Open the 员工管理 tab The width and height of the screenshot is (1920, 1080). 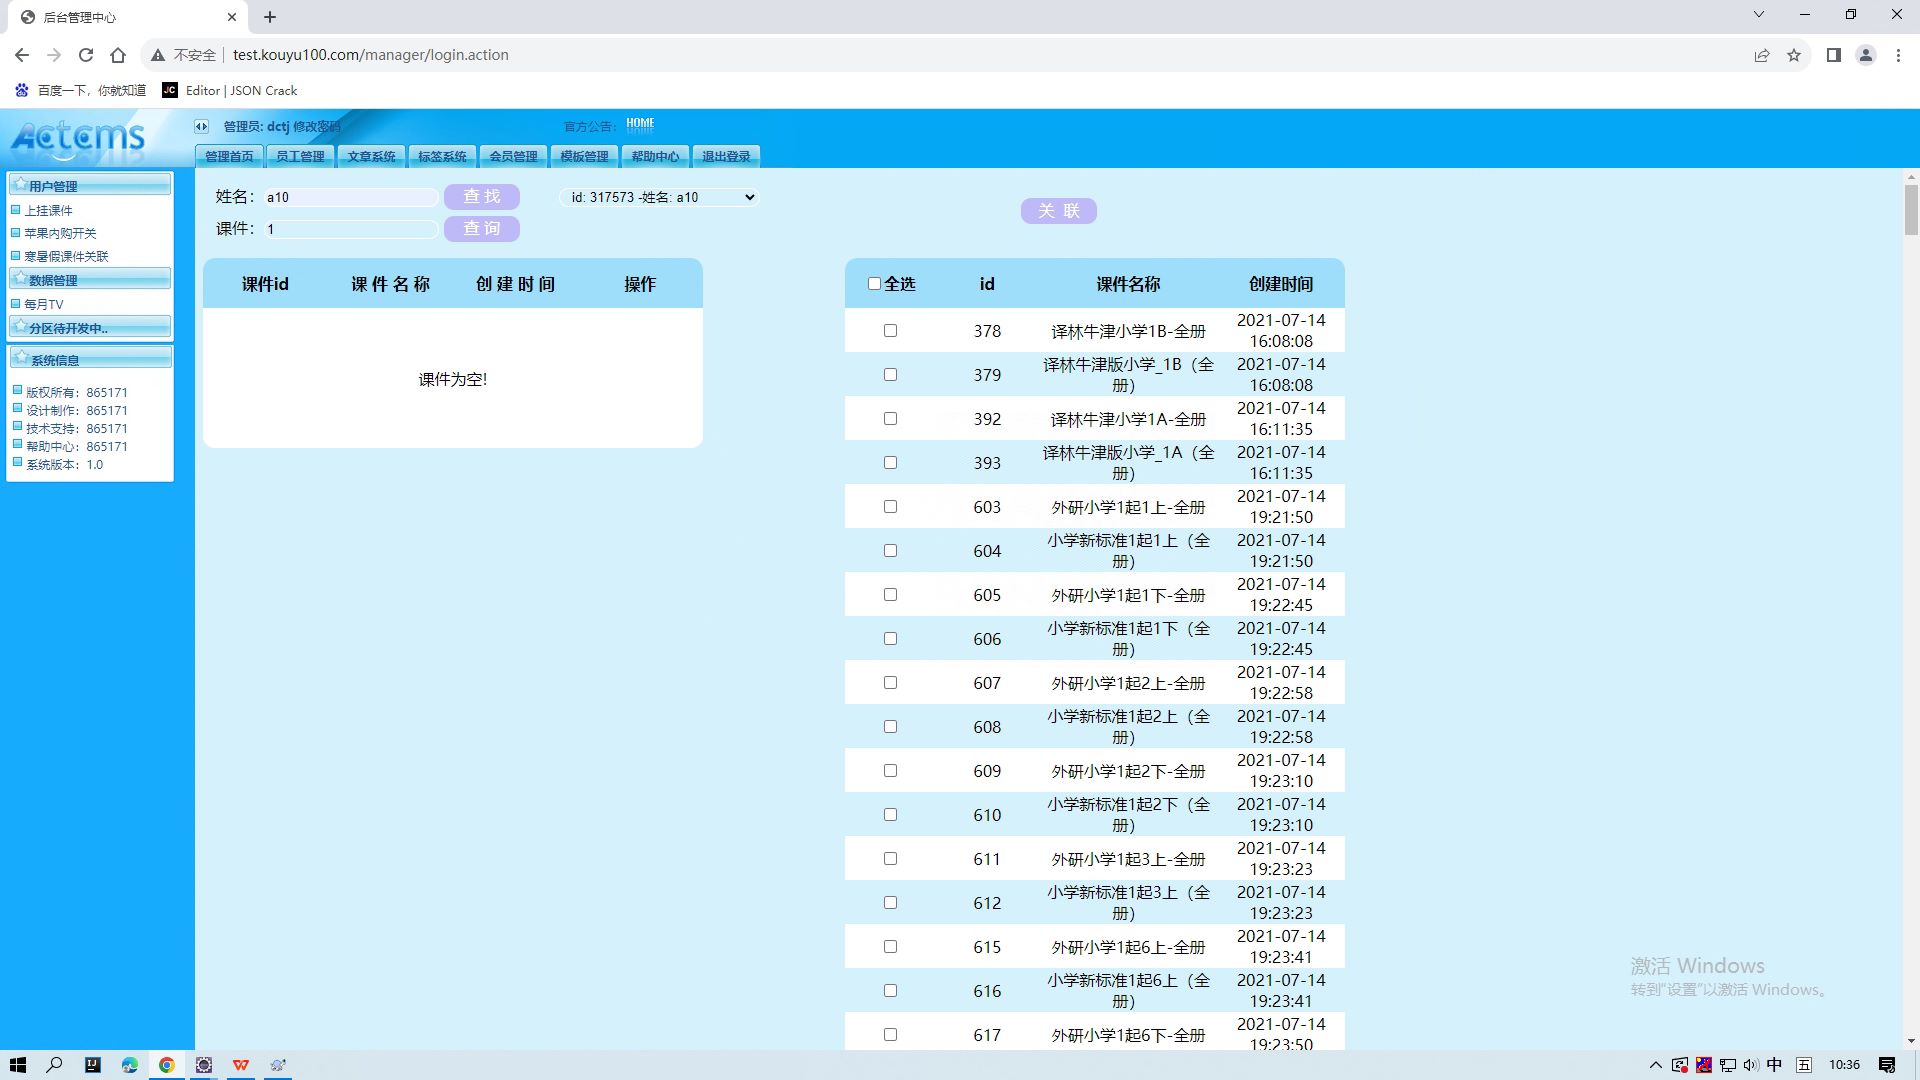point(300,156)
